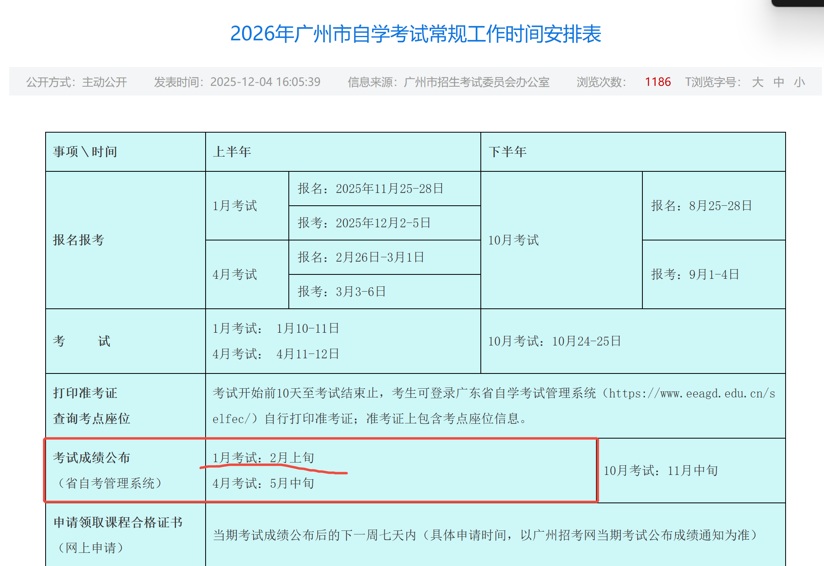Viewport: 824px width, 566px height.
Task: Click the 10月考试：11月中旬 cell
Action: pos(660,470)
